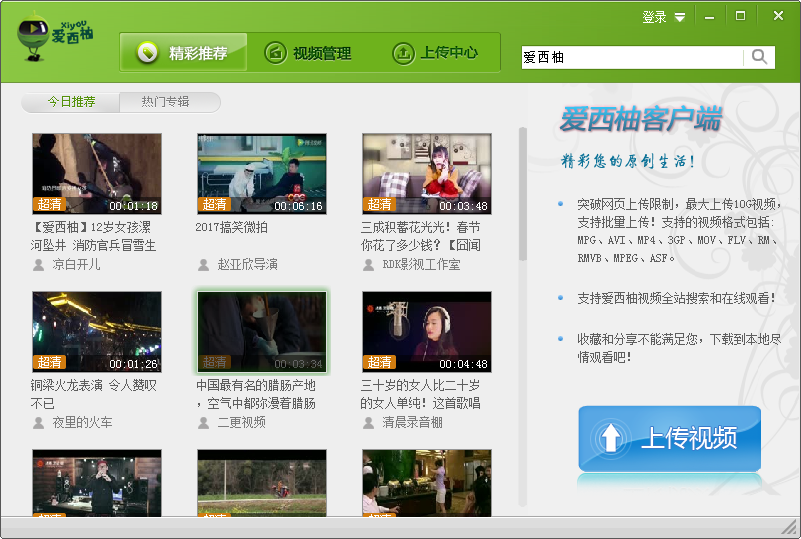Click user icon beside 夜里的火车
Screen dimensions: 801x539
coord(38,423)
